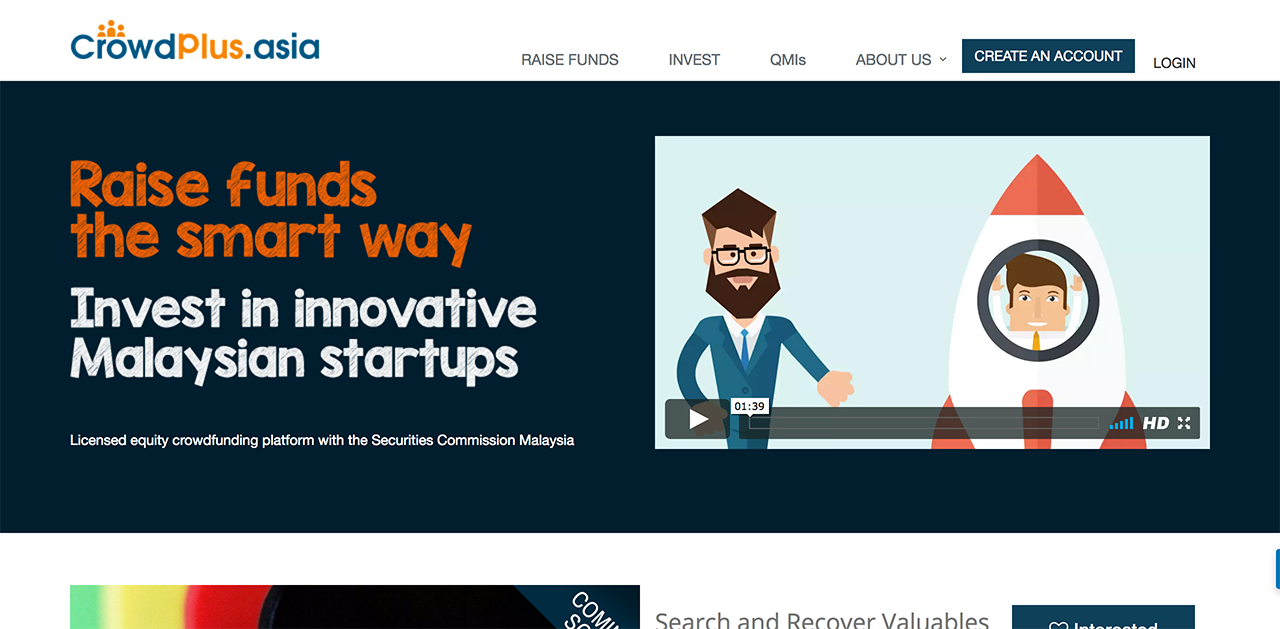Play the intro video
This screenshot has width=1280, height=629.
click(697, 420)
